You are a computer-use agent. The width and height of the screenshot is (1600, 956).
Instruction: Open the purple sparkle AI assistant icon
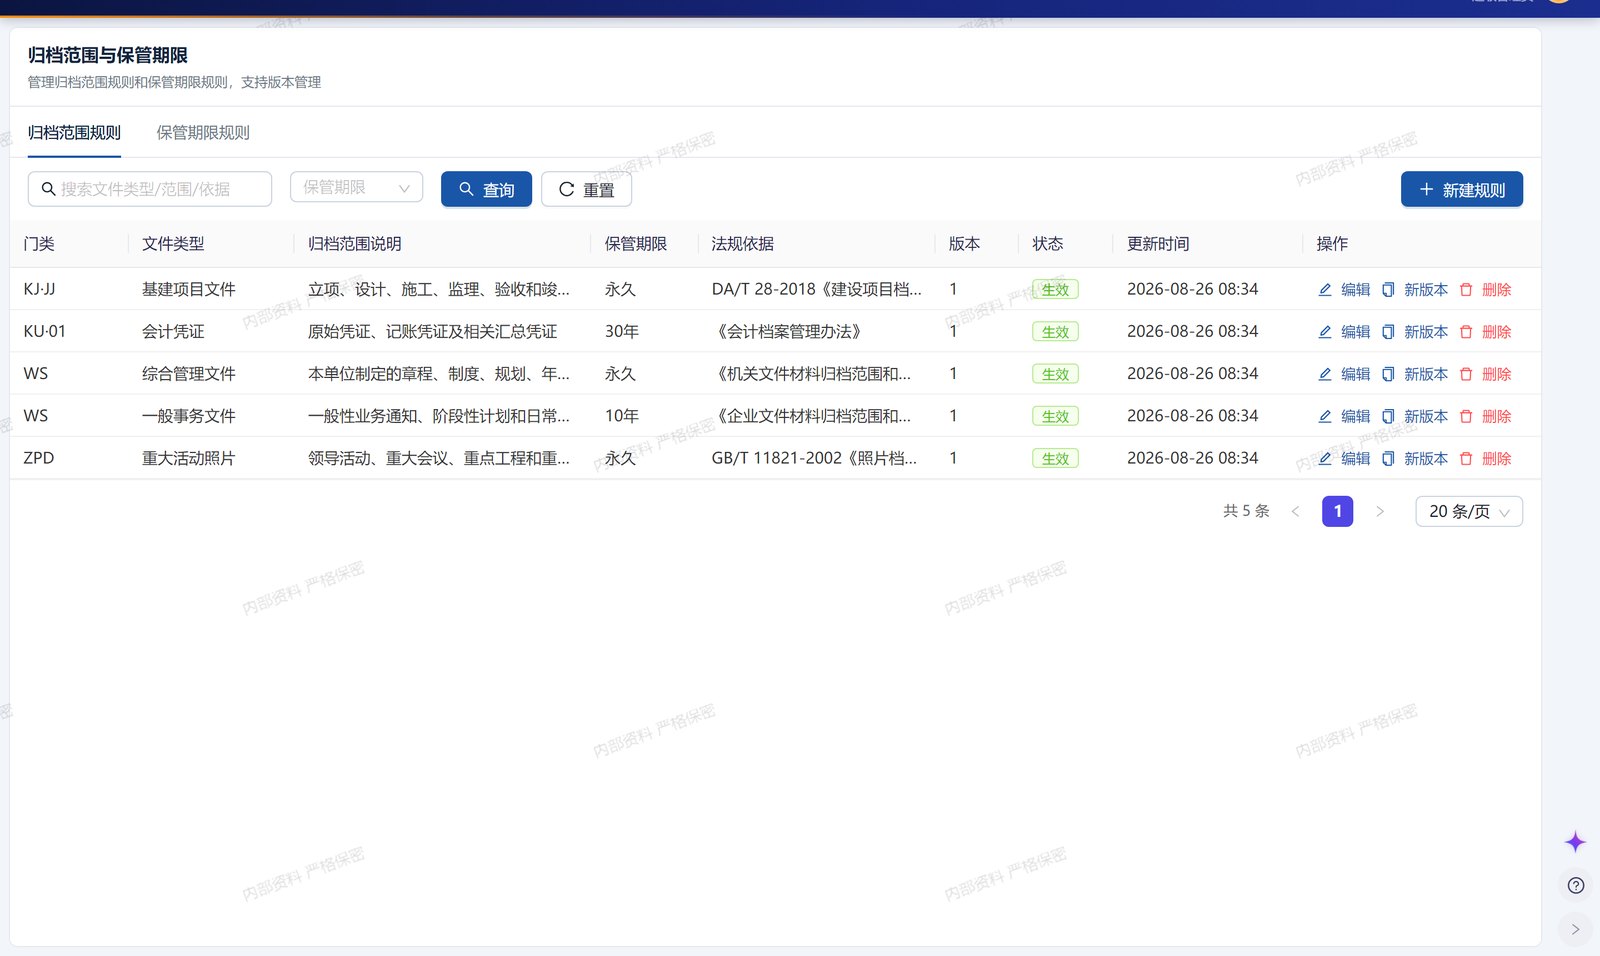1575,842
